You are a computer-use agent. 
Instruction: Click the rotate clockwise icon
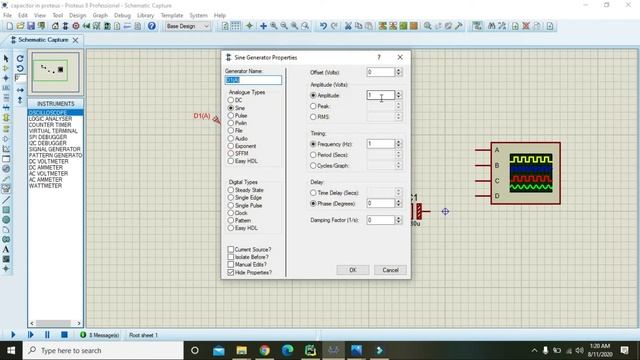(20, 58)
